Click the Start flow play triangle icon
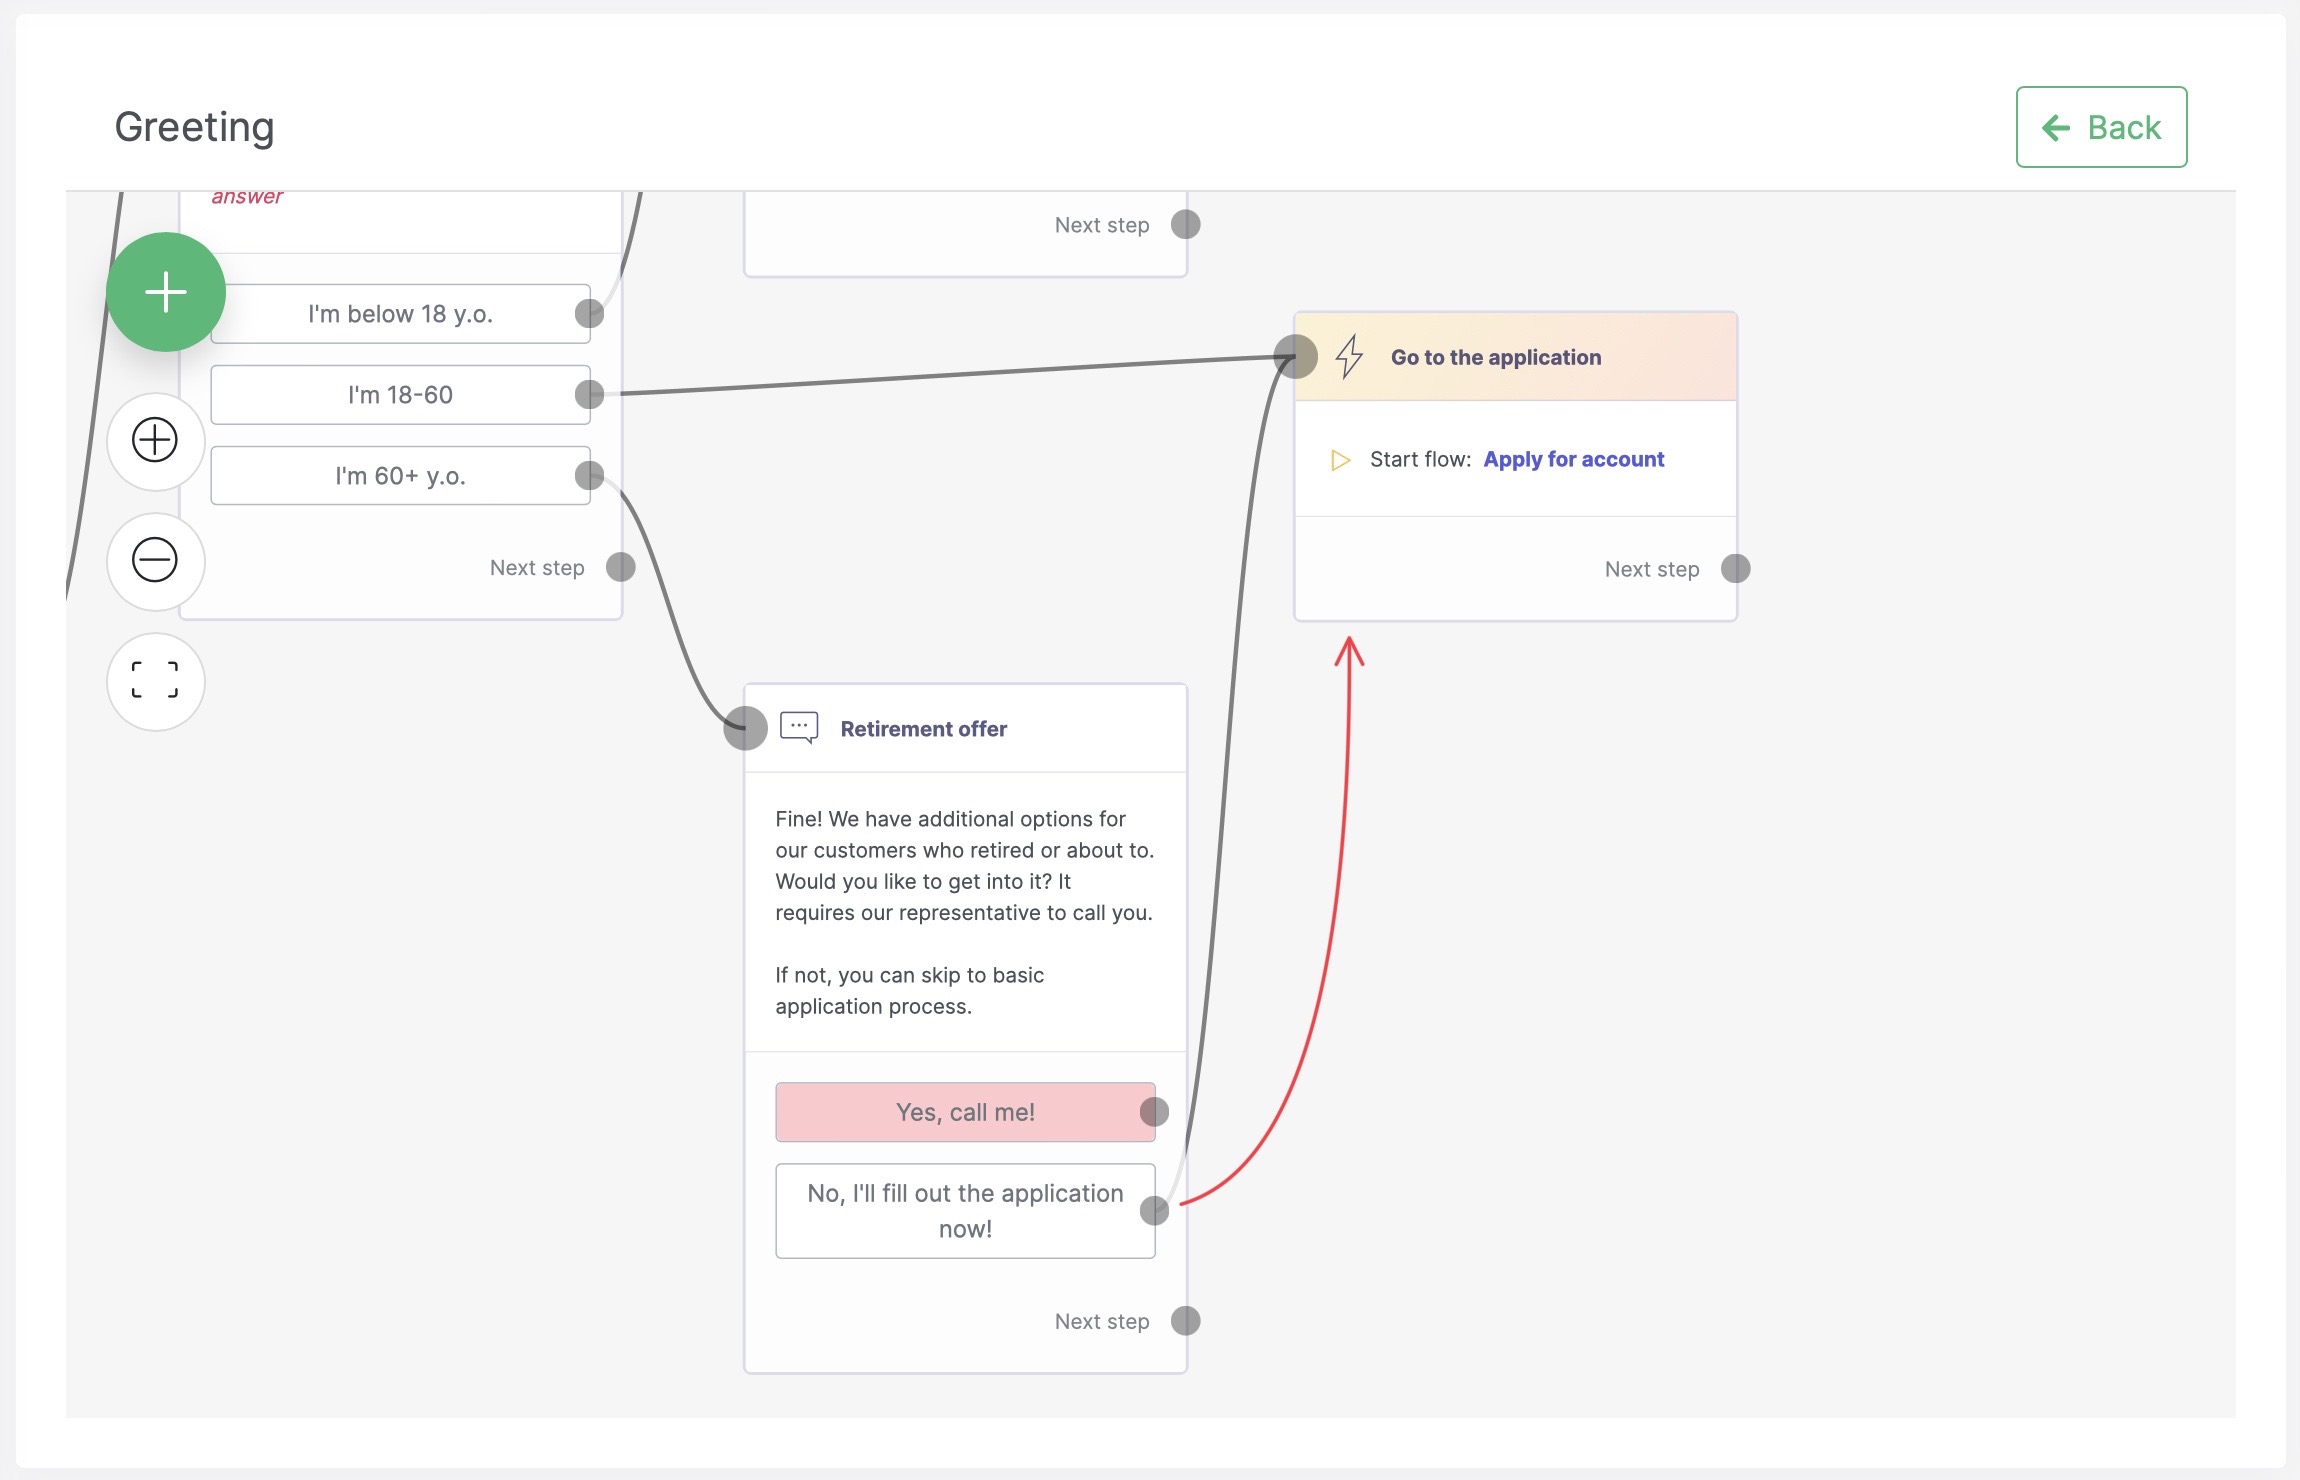Image resolution: width=2300 pixels, height=1480 pixels. [1340, 460]
